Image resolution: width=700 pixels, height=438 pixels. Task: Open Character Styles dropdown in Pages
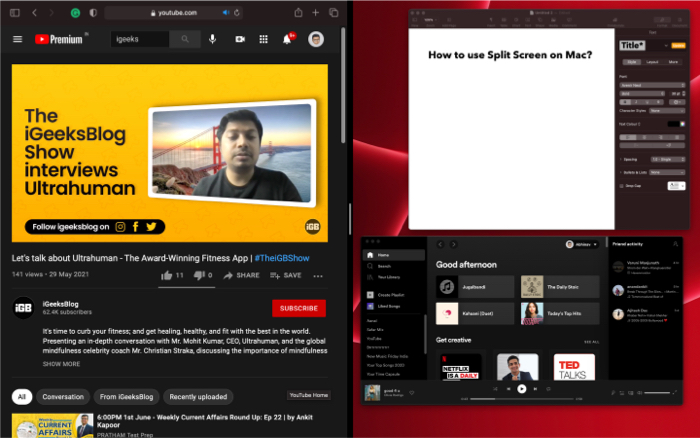coord(667,111)
